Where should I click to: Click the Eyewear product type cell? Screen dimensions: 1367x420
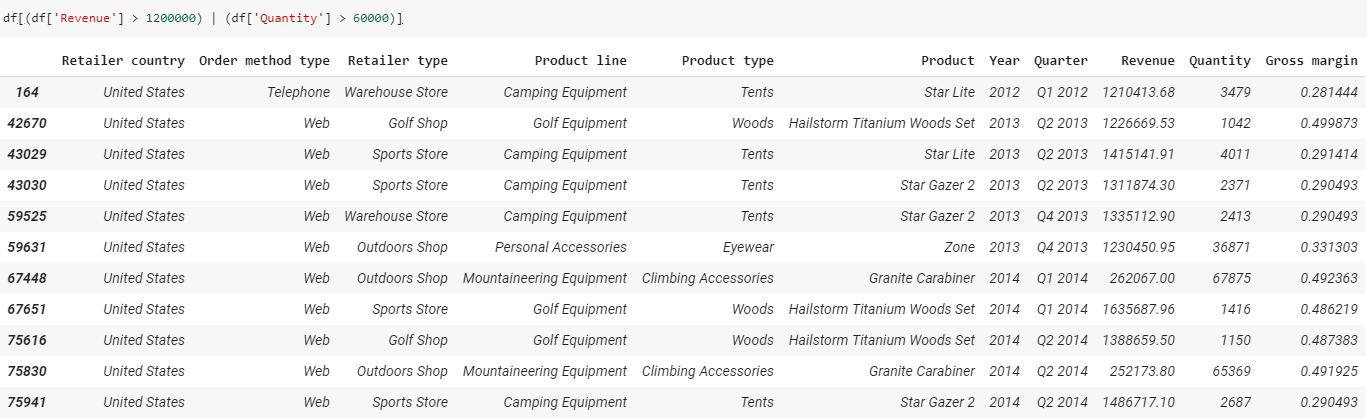click(x=748, y=247)
